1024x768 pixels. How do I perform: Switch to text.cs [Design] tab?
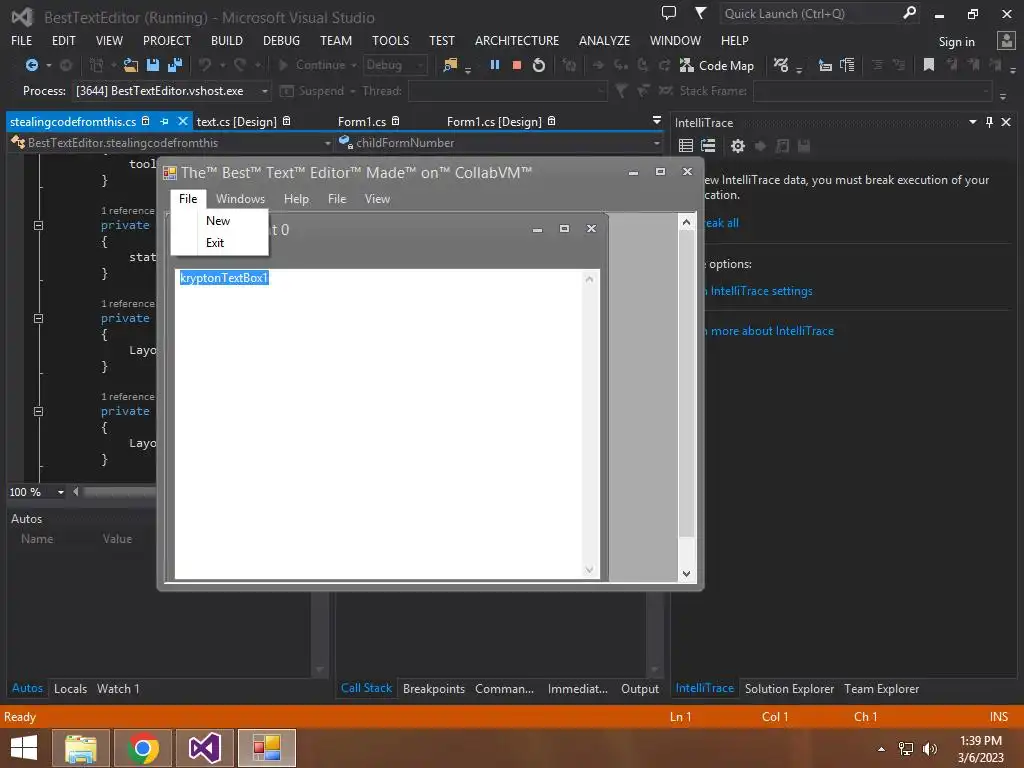237,121
